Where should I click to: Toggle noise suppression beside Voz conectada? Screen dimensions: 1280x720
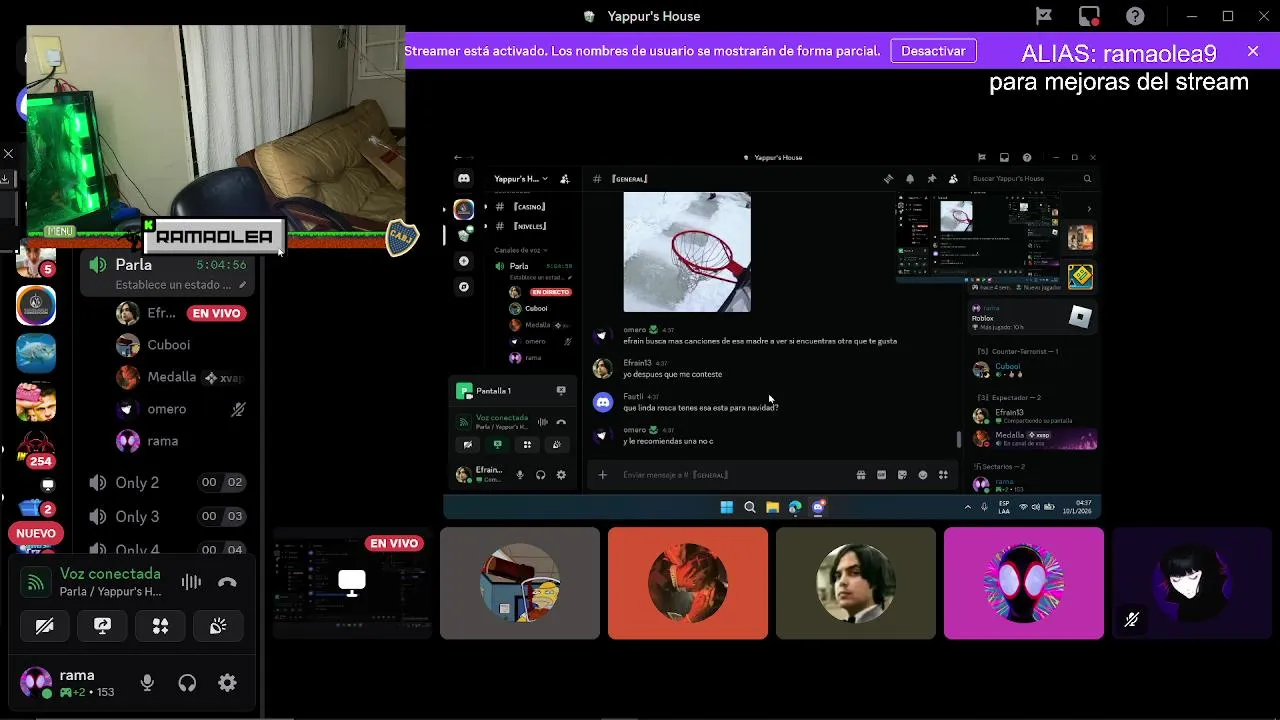pos(191,582)
